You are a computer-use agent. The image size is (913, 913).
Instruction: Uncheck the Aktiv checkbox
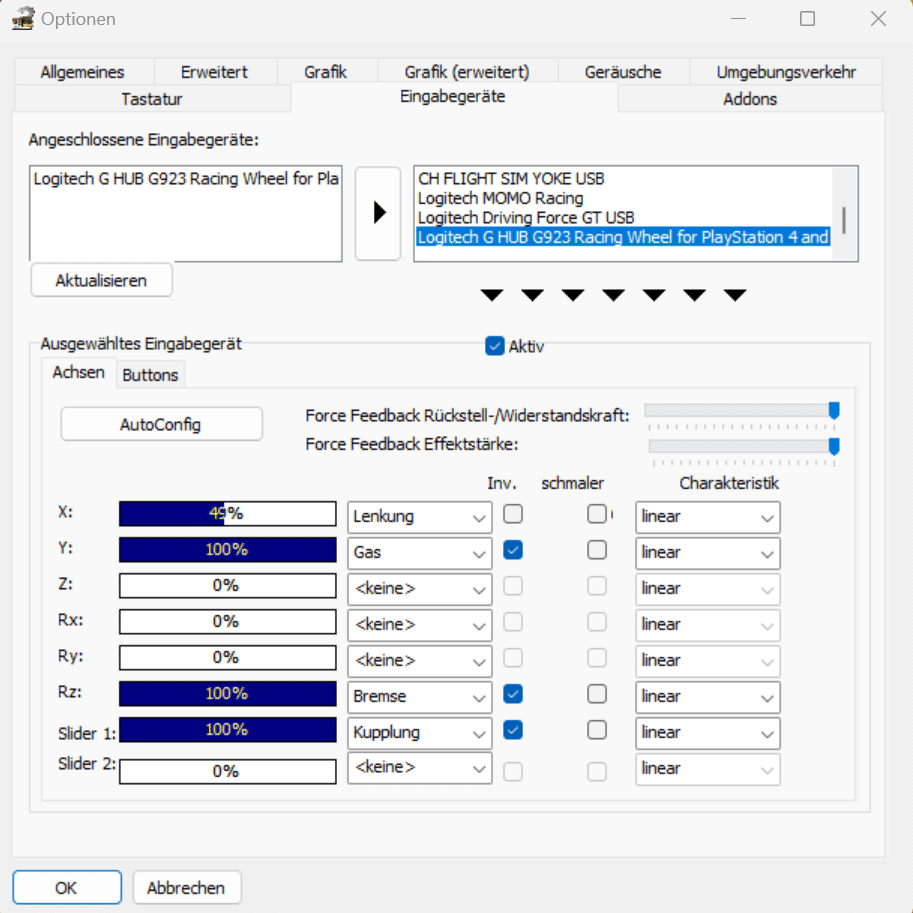[x=494, y=346]
